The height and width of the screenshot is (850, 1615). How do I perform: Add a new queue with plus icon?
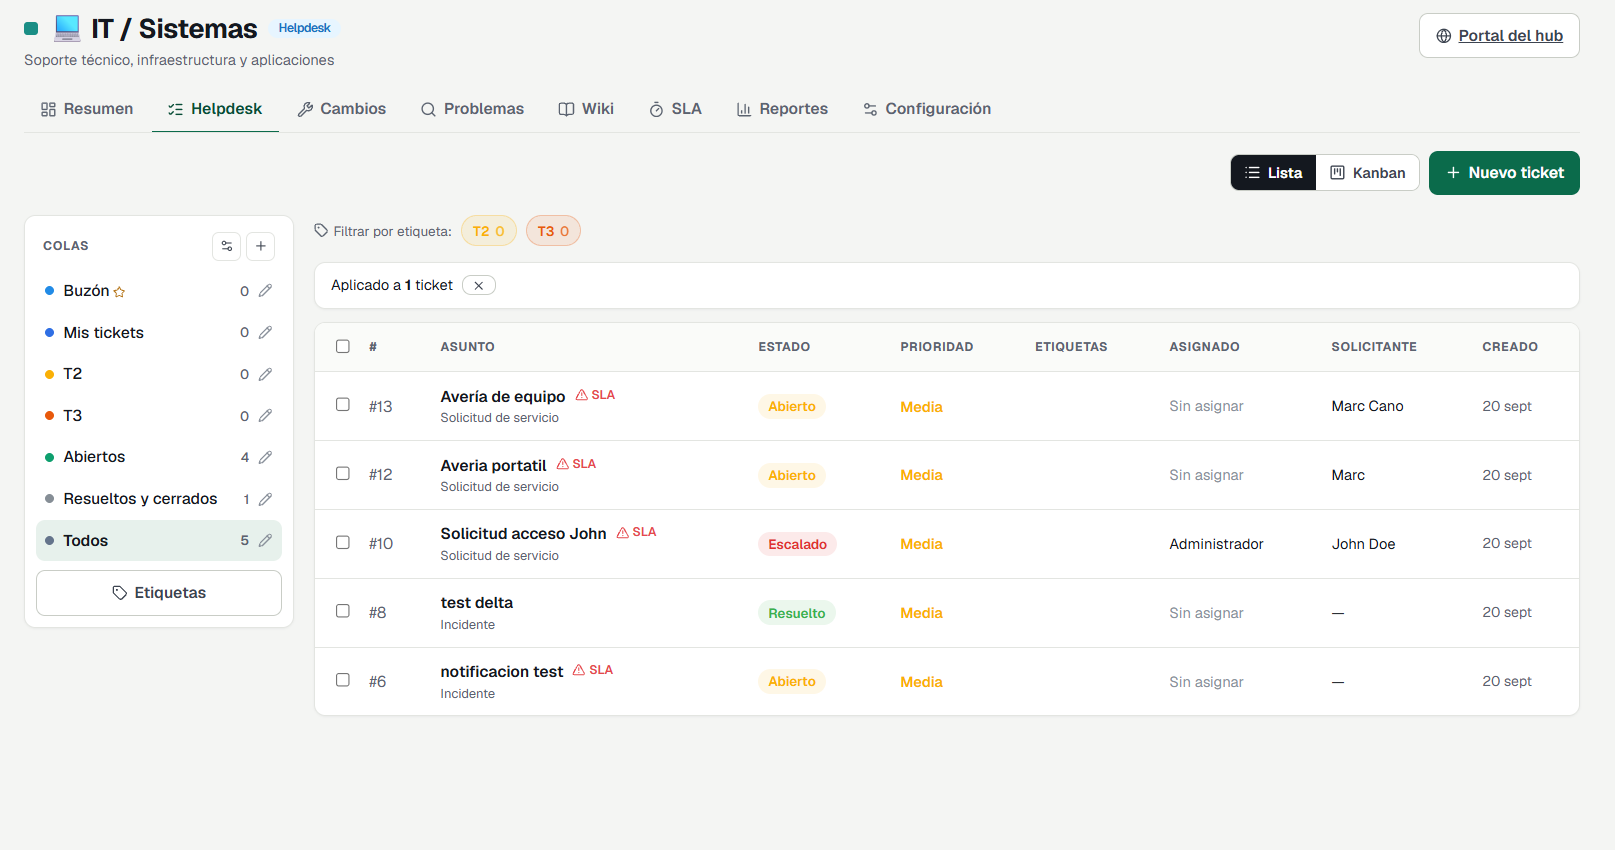click(x=261, y=246)
